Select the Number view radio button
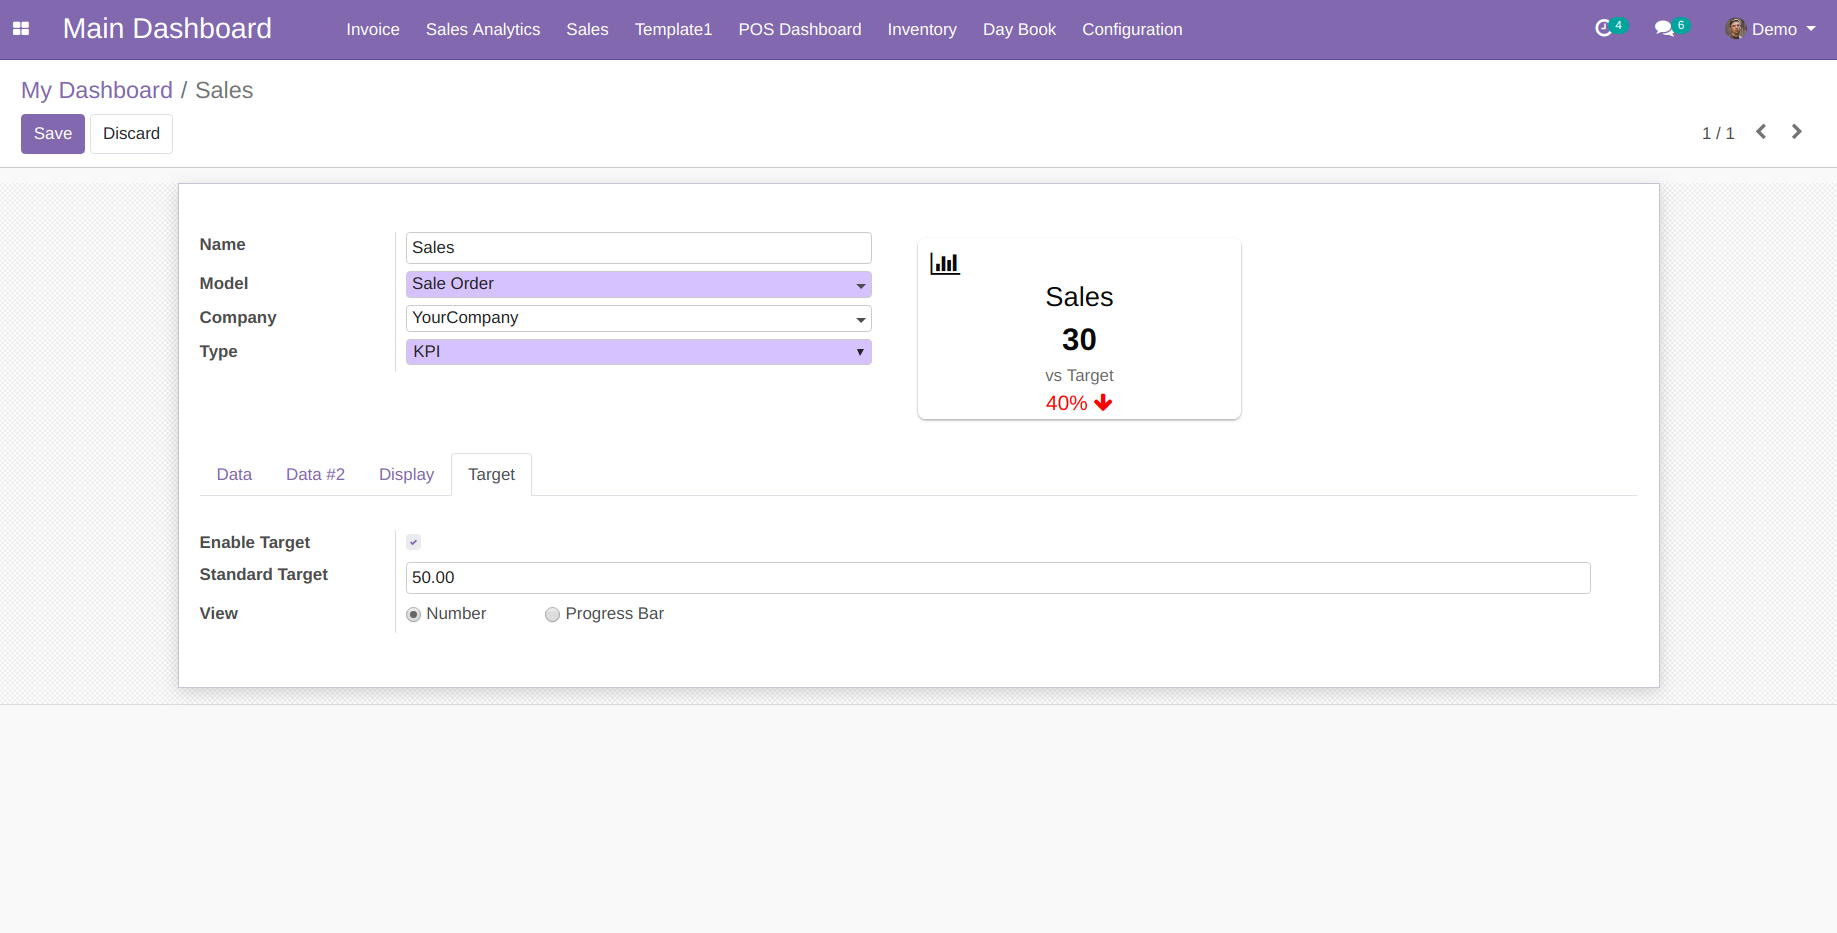Viewport: 1837px width, 933px height. (413, 615)
